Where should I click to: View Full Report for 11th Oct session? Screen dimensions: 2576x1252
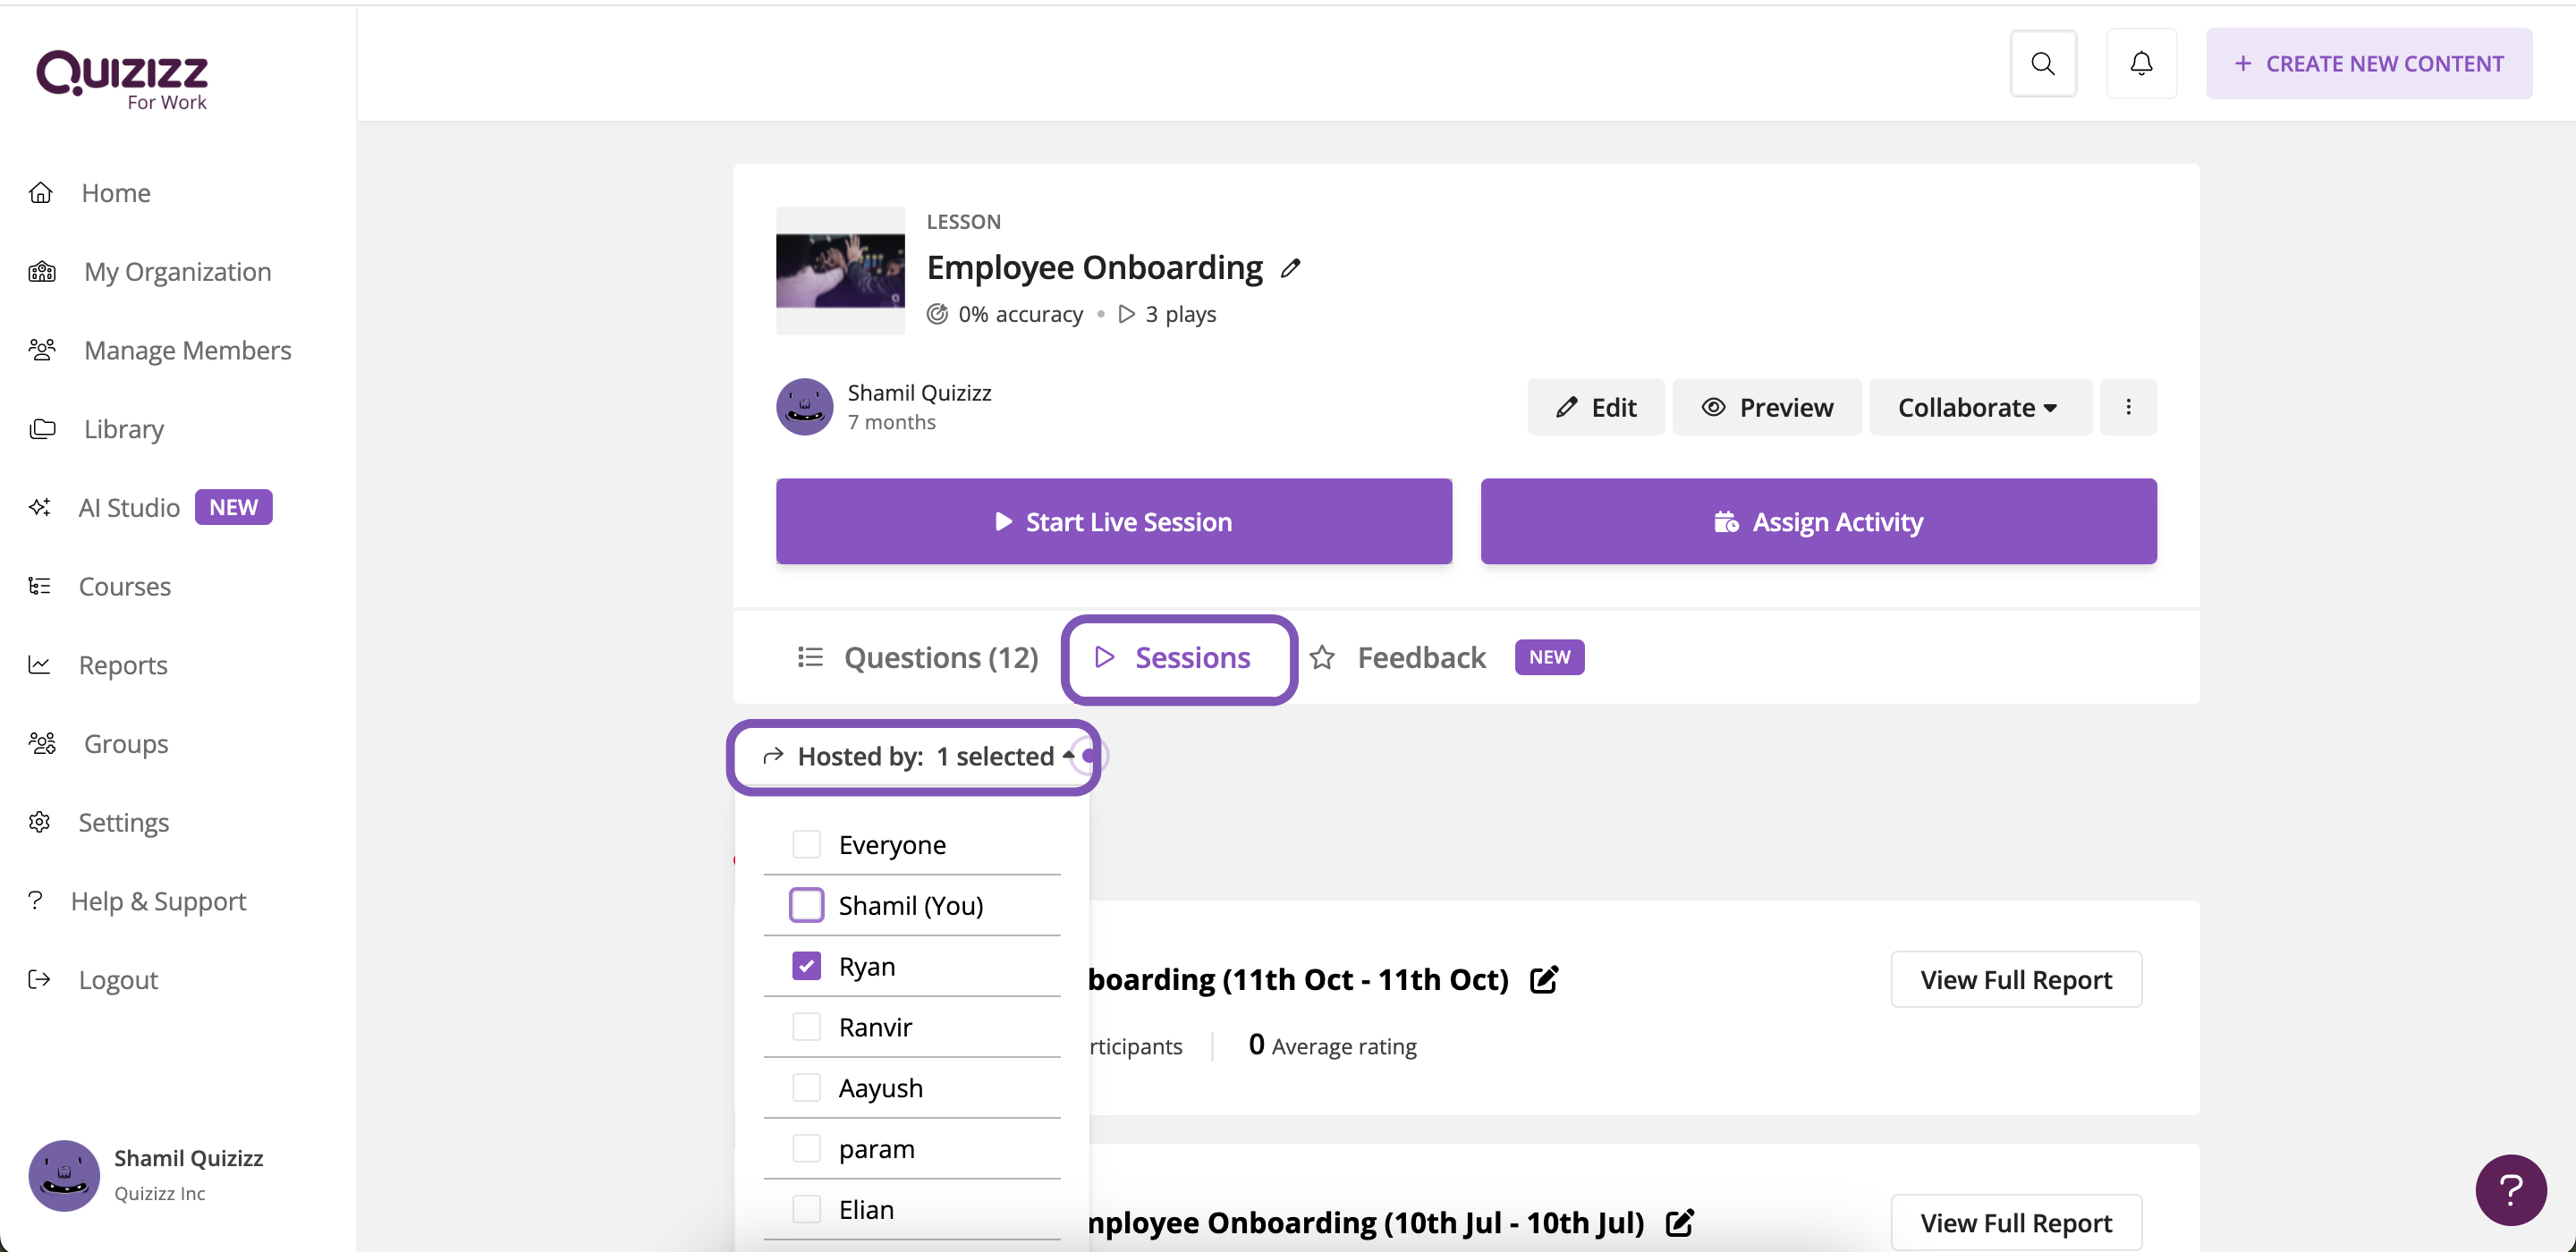(2016, 980)
